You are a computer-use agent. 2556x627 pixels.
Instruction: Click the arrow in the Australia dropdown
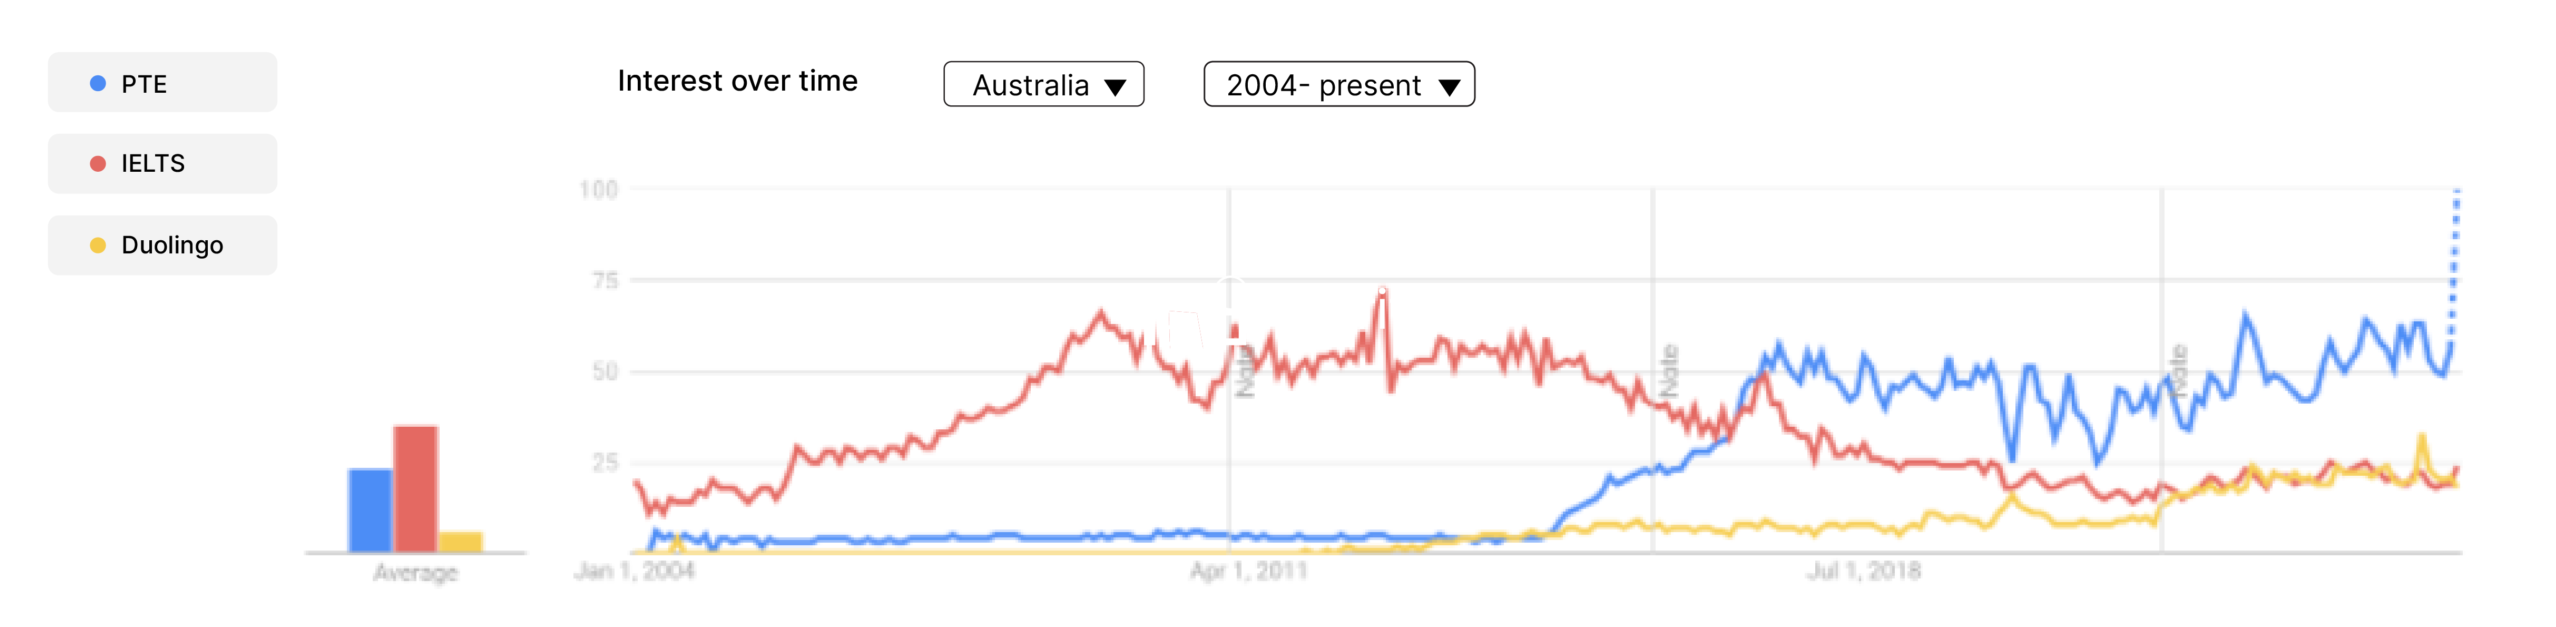coord(1115,87)
